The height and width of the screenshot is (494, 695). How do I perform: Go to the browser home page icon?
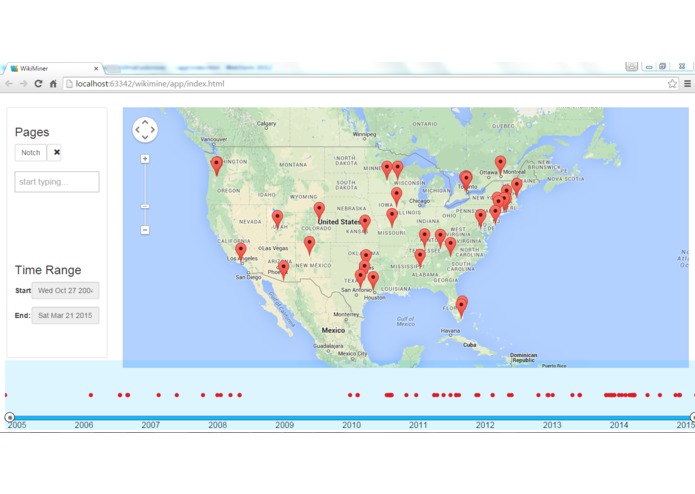(53, 84)
